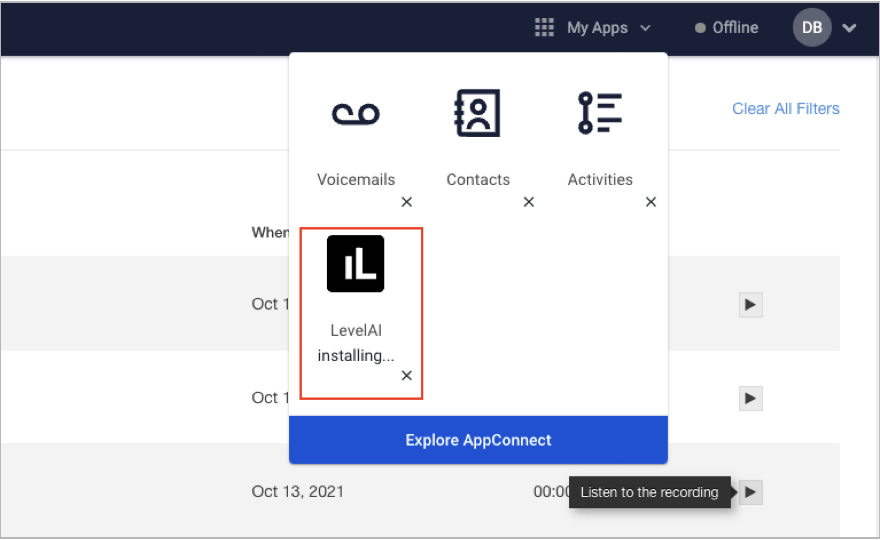Click the Offline status indicator
Viewport: 880px width, 540px height.
pyautogui.click(x=727, y=28)
